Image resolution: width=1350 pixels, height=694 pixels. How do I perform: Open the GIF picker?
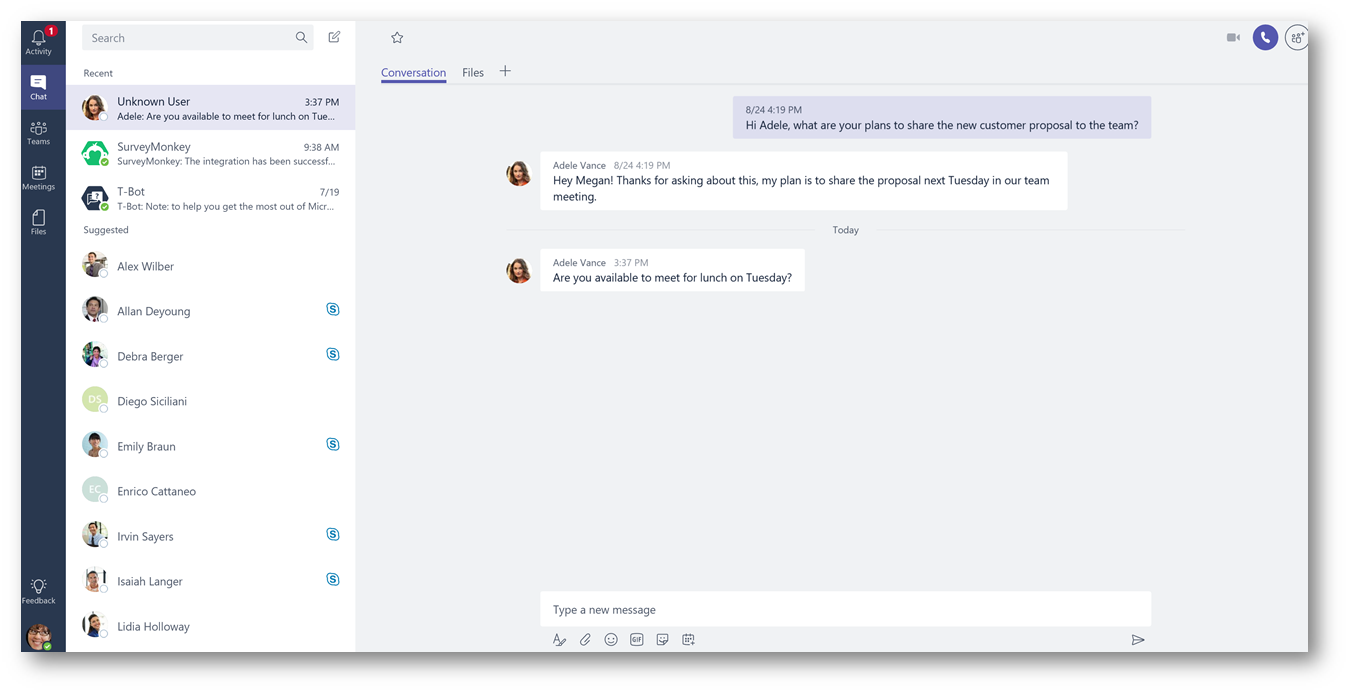(x=637, y=639)
